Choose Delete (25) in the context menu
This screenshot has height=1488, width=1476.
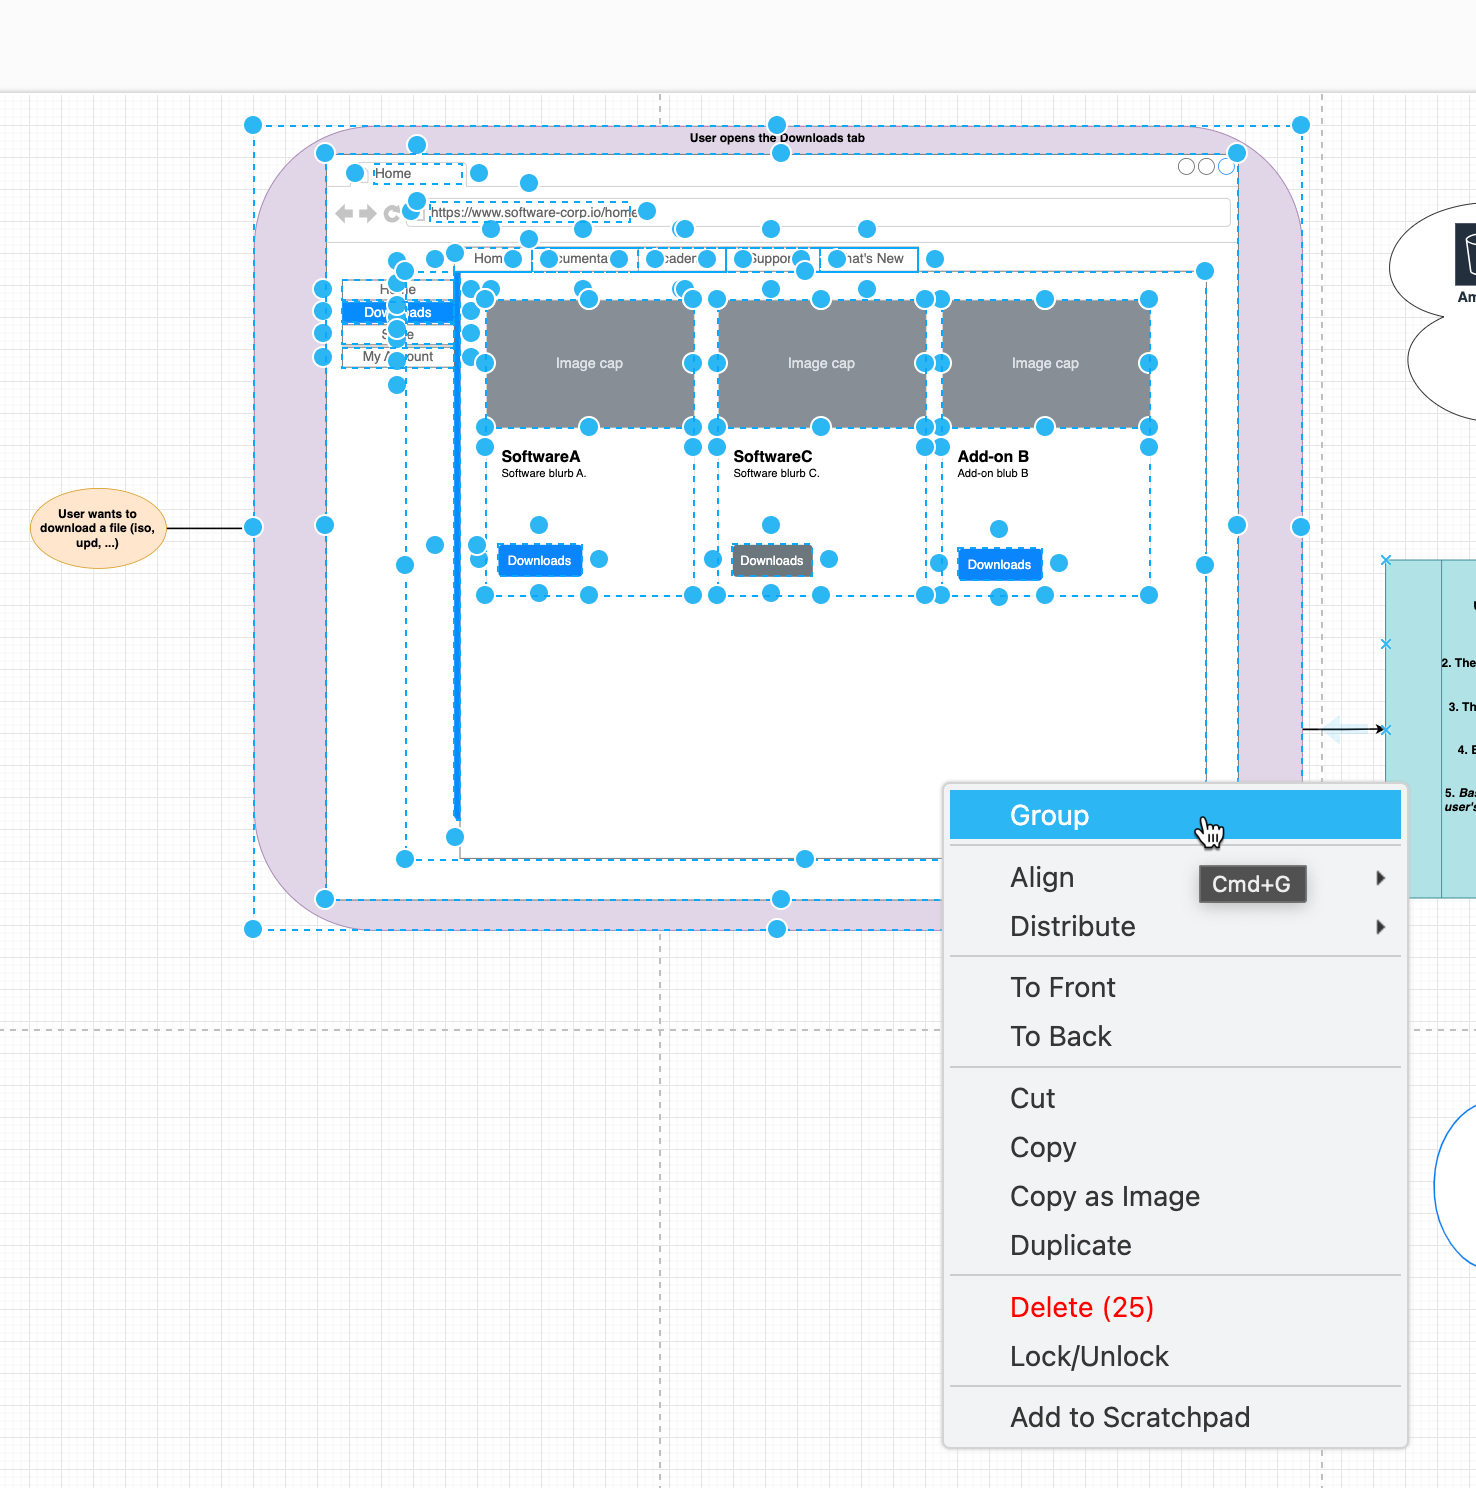[x=1081, y=1307]
